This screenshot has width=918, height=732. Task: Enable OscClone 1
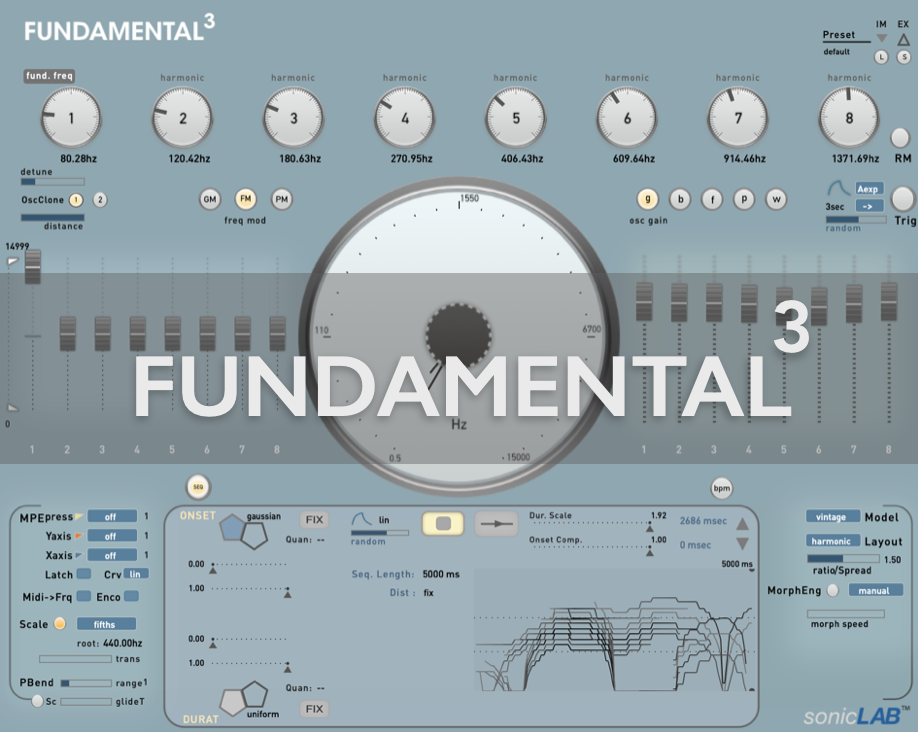click(x=76, y=200)
